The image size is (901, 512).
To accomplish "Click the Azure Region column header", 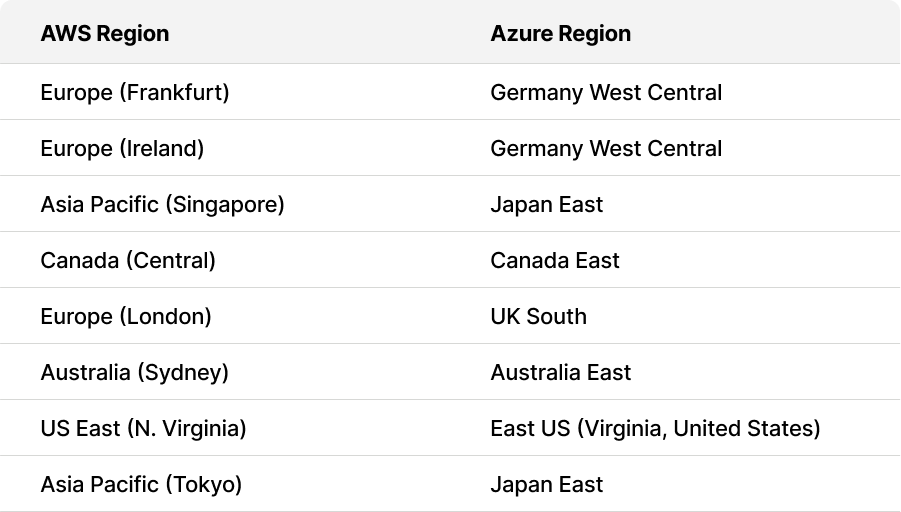I will pos(560,33).
